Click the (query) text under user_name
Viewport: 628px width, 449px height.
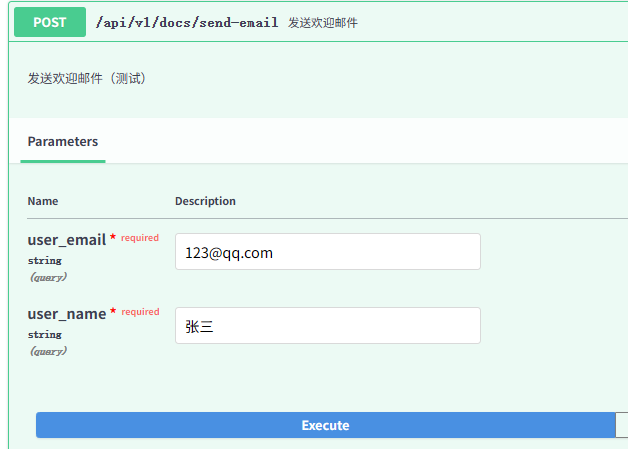point(48,351)
